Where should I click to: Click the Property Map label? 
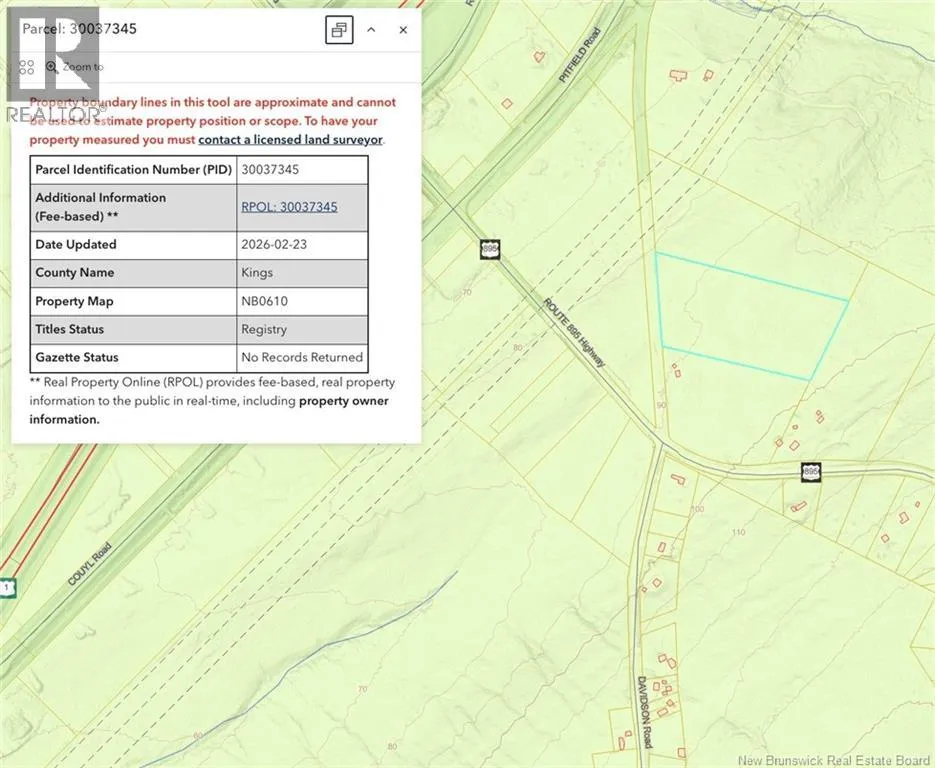click(x=75, y=301)
